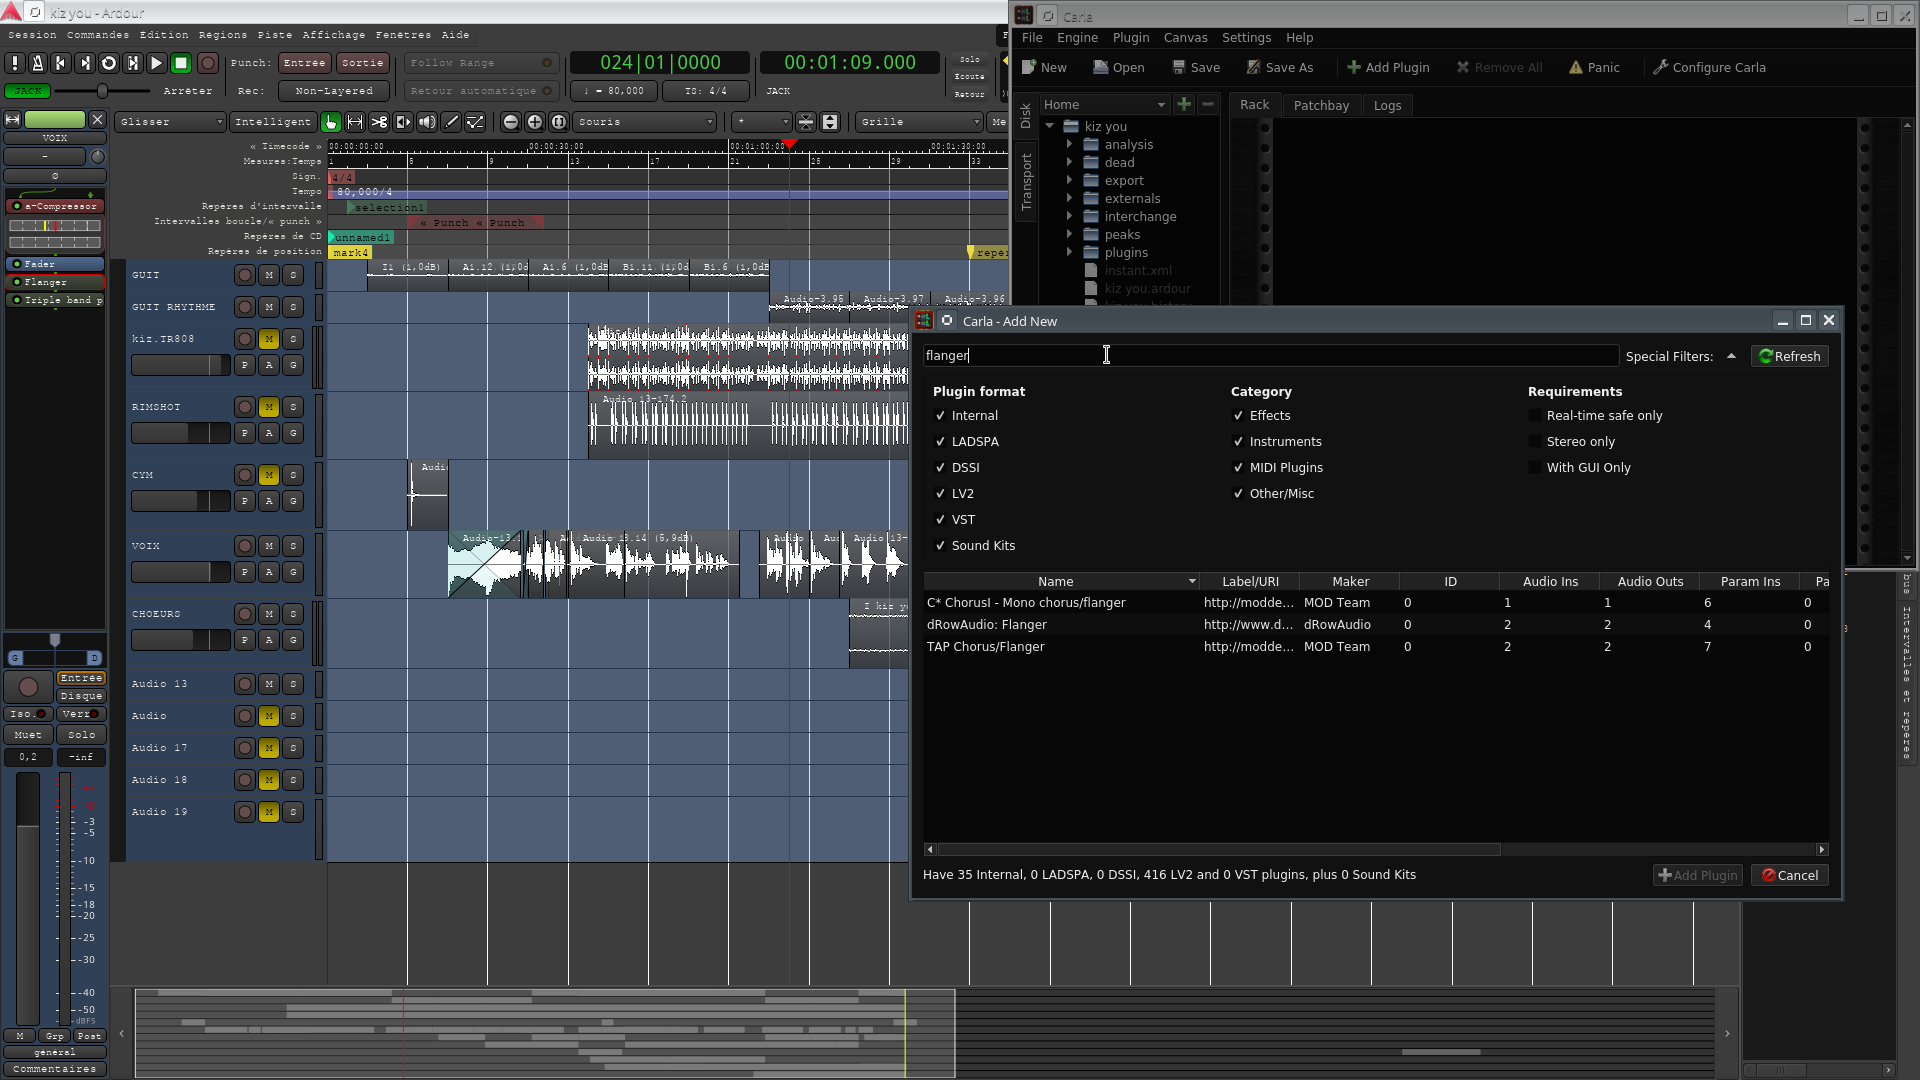Open the Regions menu in Ardour
The width and height of the screenshot is (1920, 1080).
pos(222,35)
